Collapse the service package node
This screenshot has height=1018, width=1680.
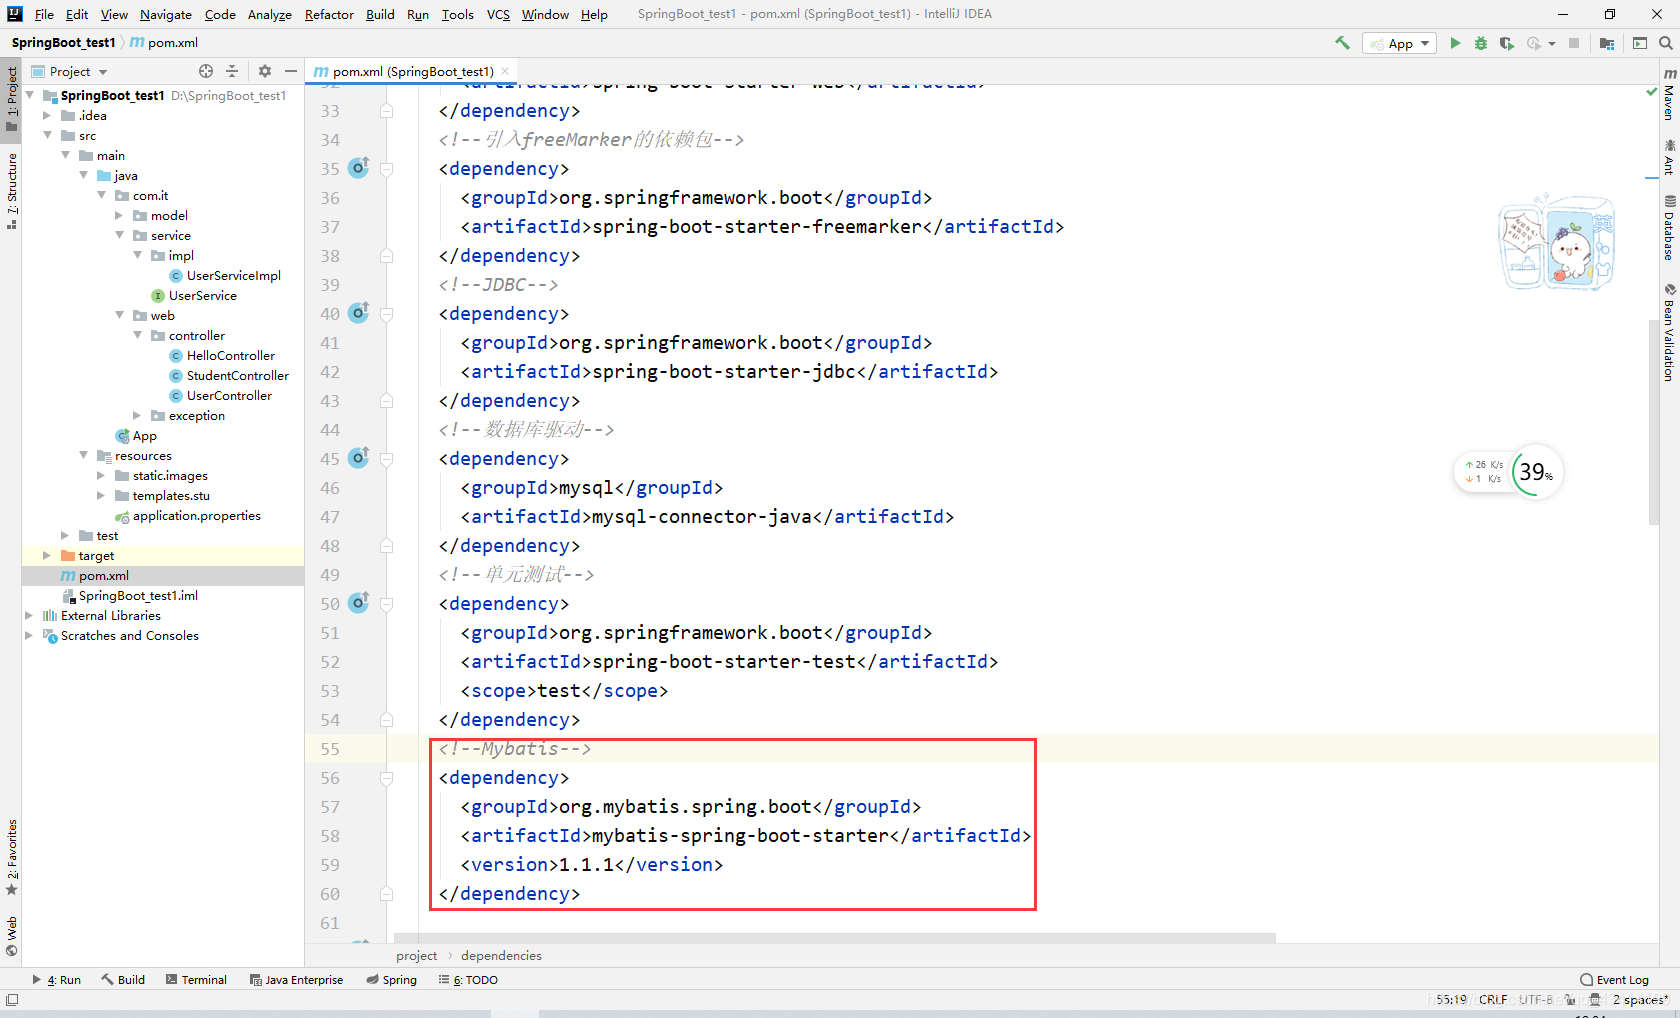coord(119,235)
